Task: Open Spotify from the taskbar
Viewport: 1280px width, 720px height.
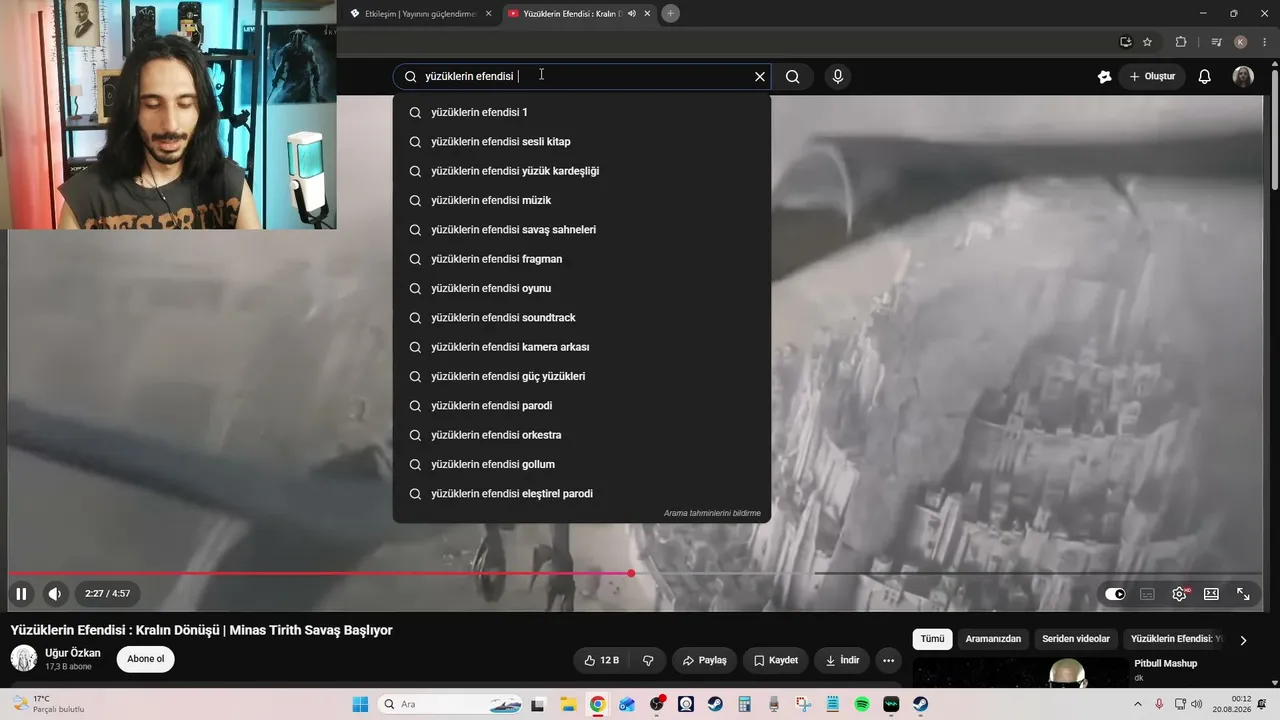Action: (x=862, y=704)
